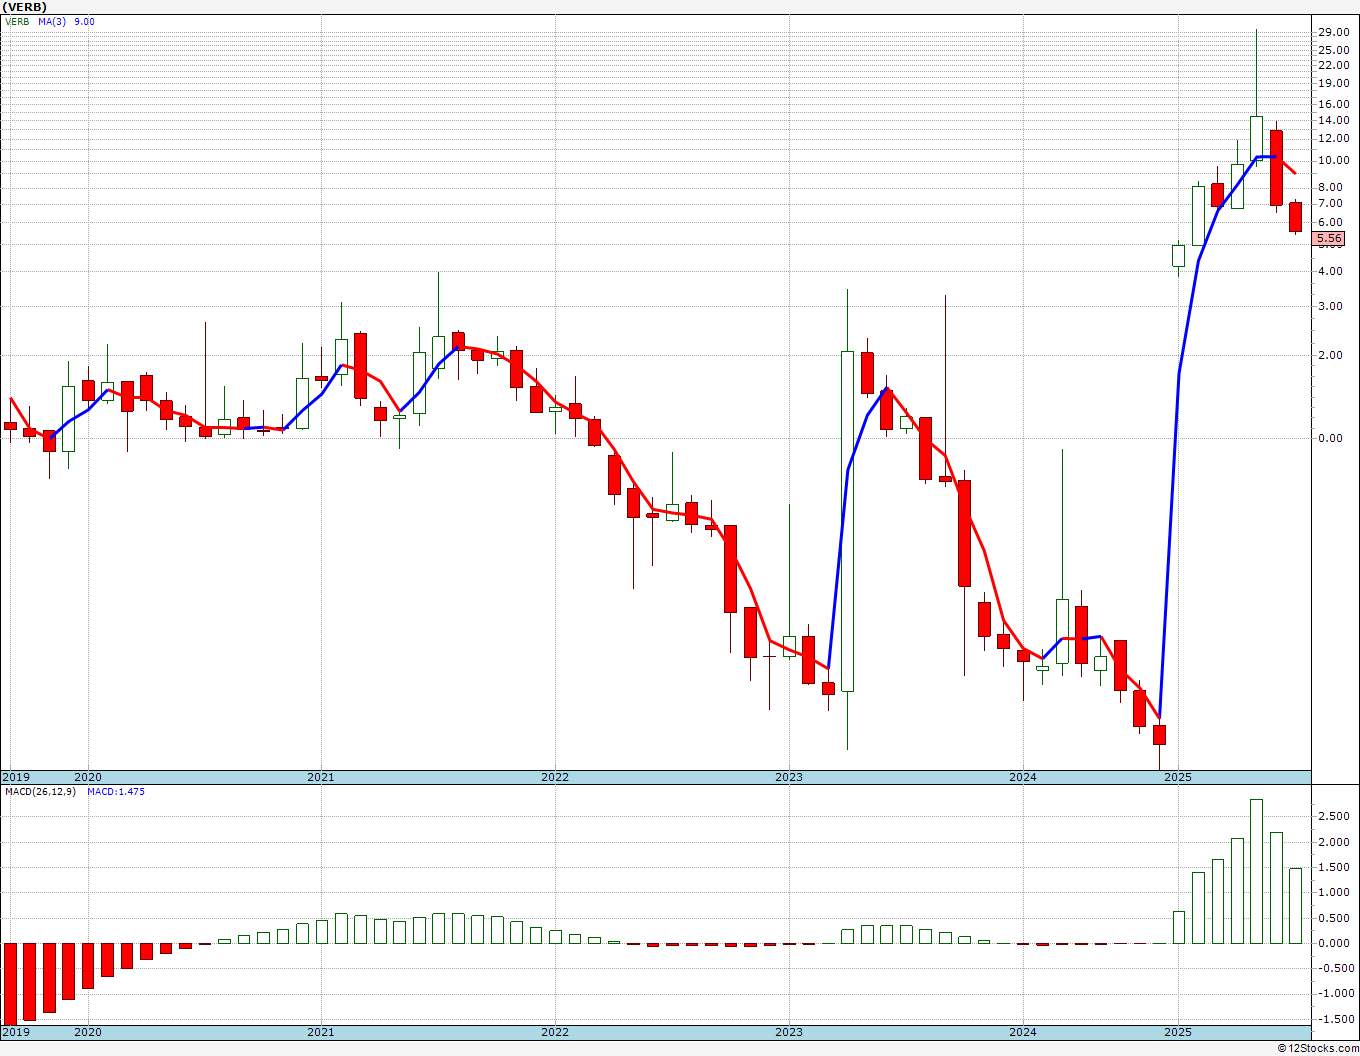Select the 25.00 price axis label
Viewport: 1360px width, 1056px height.
click(x=1334, y=50)
